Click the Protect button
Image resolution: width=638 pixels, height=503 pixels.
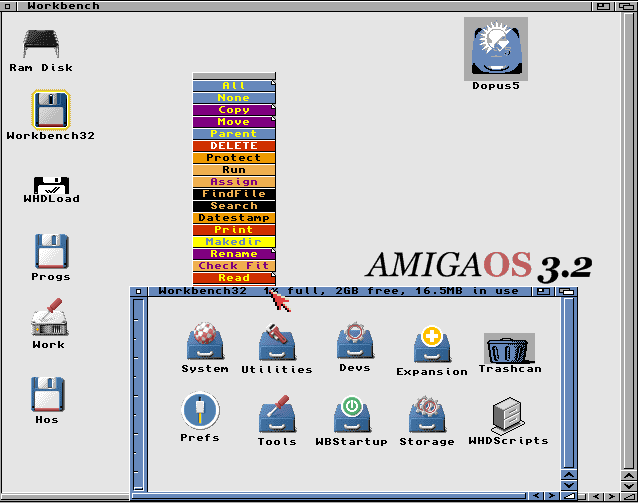point(234,158)
